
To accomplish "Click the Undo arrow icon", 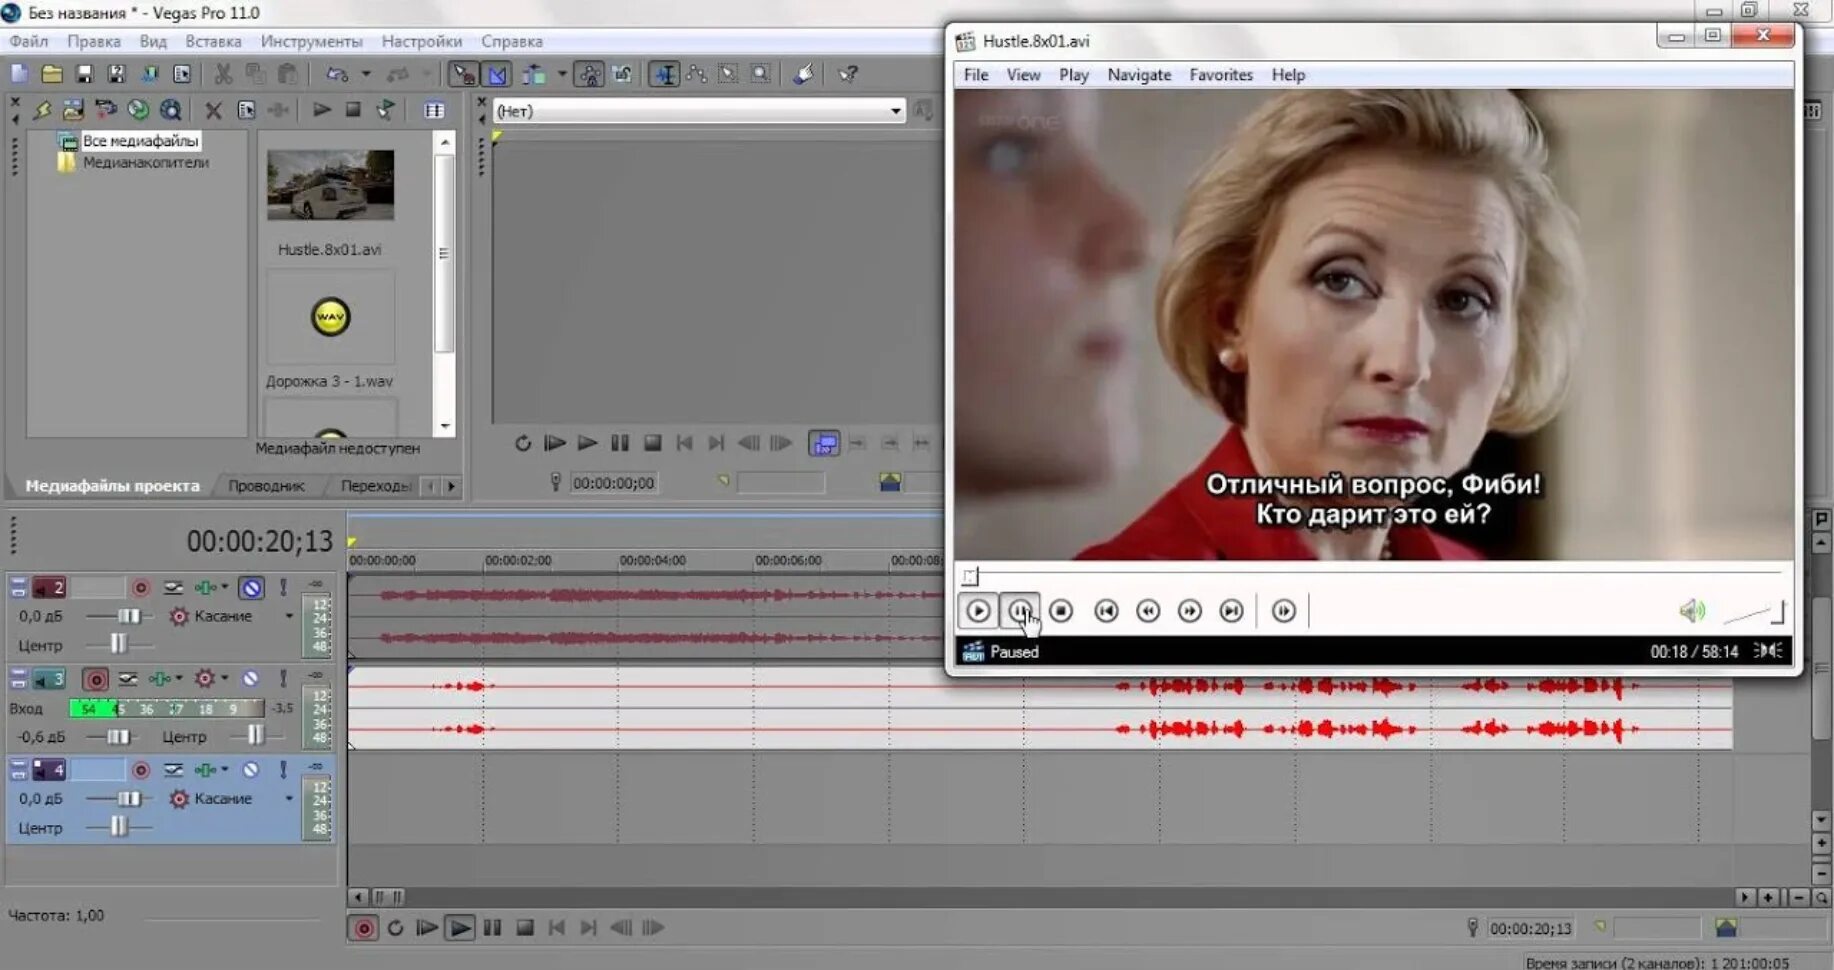I will [337, 74].
